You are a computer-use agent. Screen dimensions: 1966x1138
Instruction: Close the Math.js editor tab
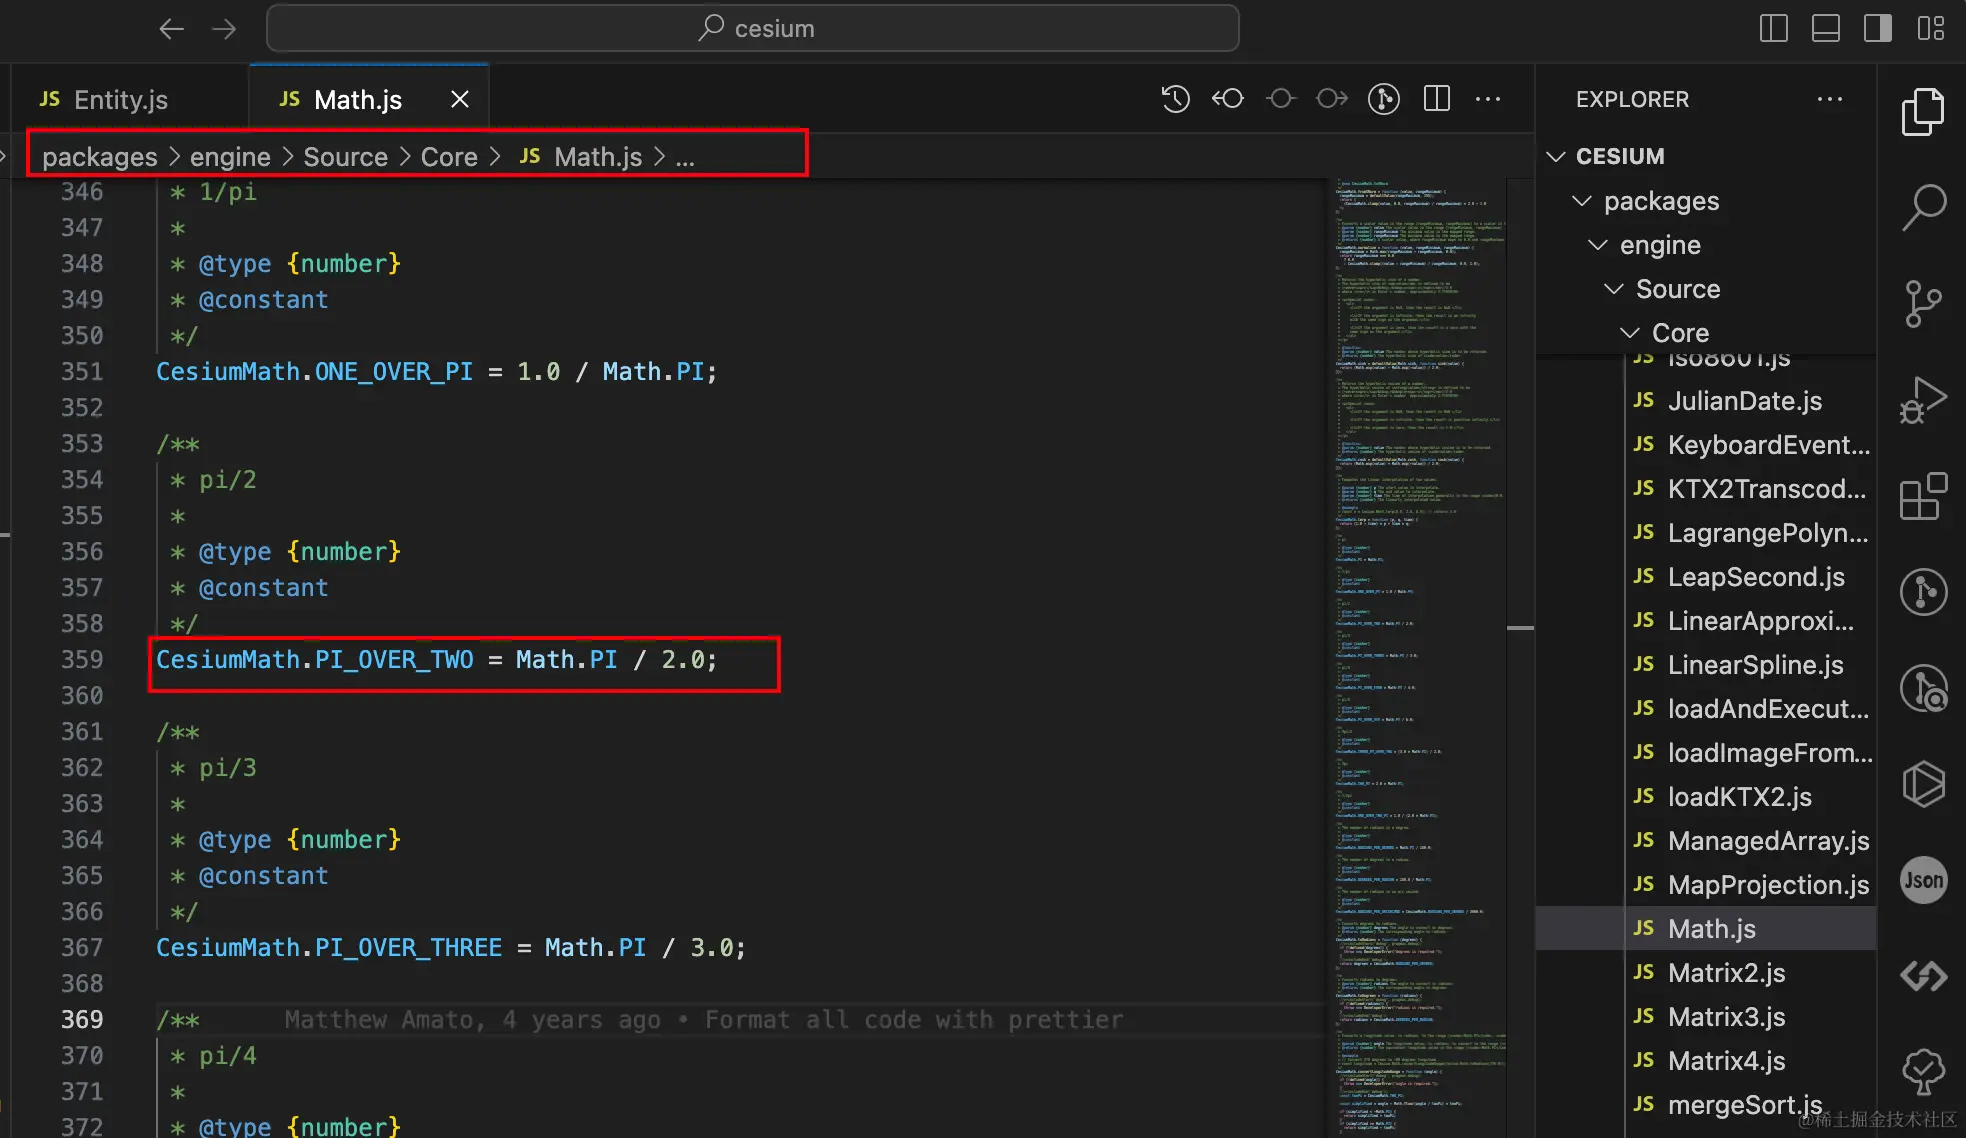point(459,99)
